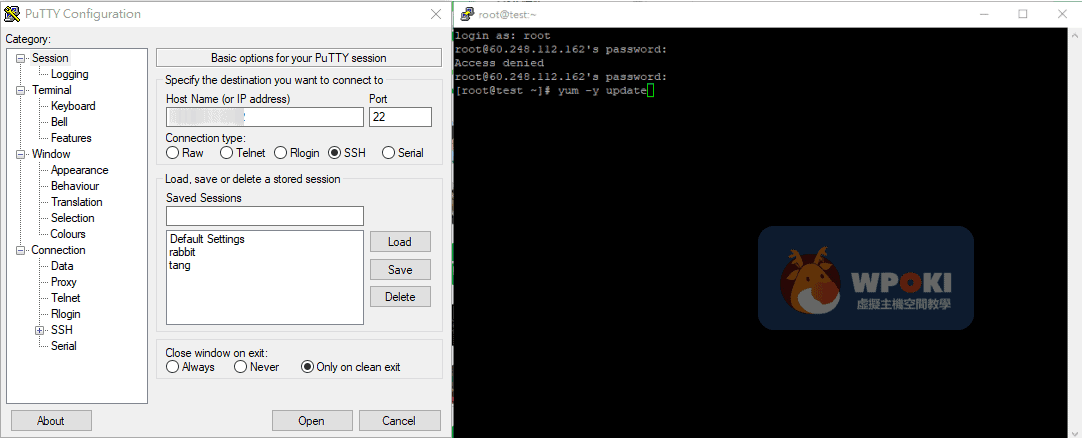This screenshot has height=438, width=1082.
Task: Open the Colours settings category
Action: (x=68, y=234)
